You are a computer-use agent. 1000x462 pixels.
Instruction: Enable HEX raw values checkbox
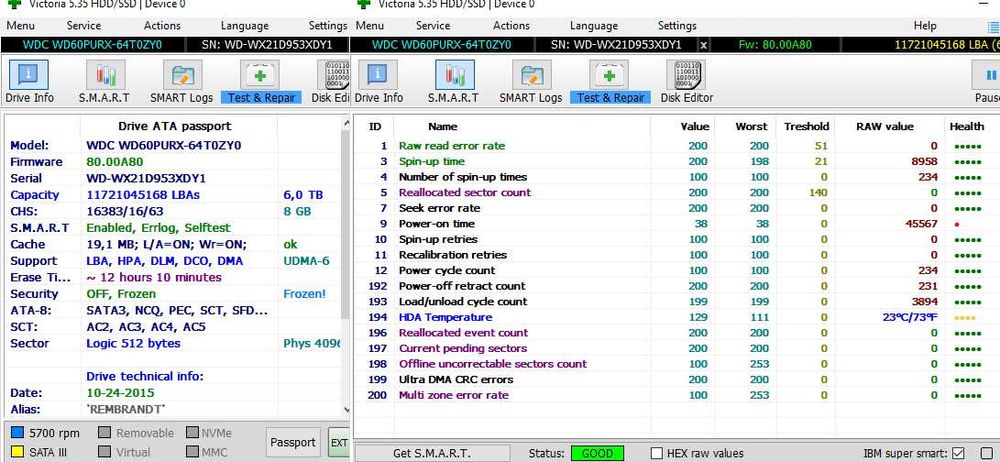click(x=656, y=454)
